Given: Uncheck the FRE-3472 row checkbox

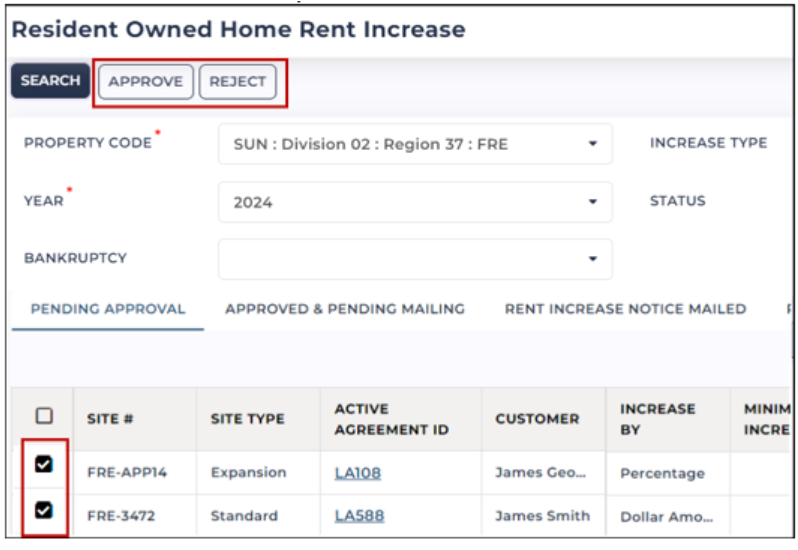Looking at the screenshot, I should pos(44,510).
